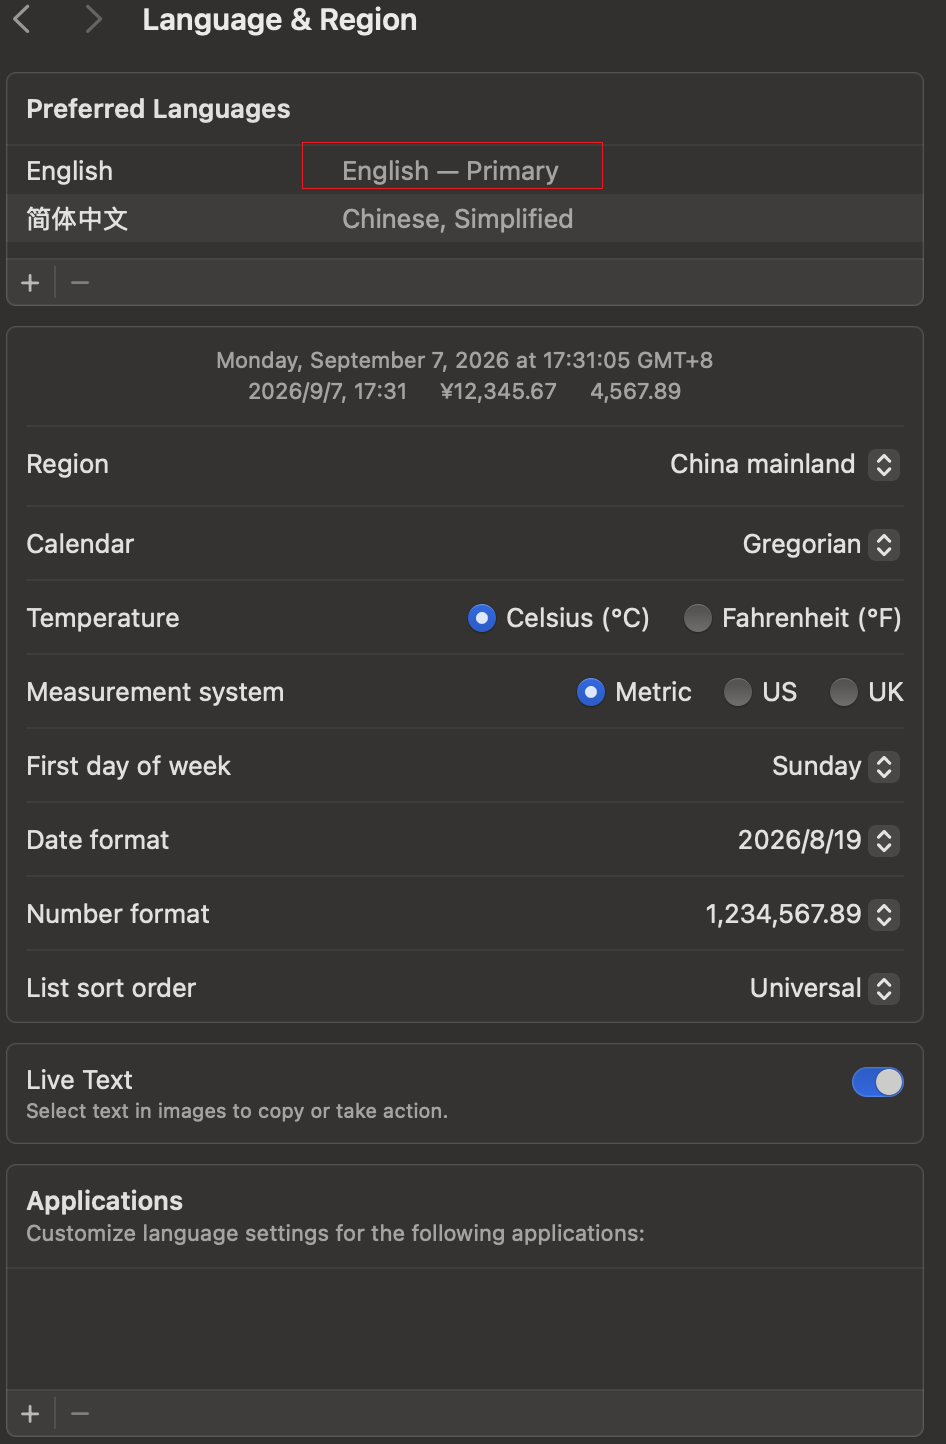Go forward with the right chevron

(x=94, y=19)
